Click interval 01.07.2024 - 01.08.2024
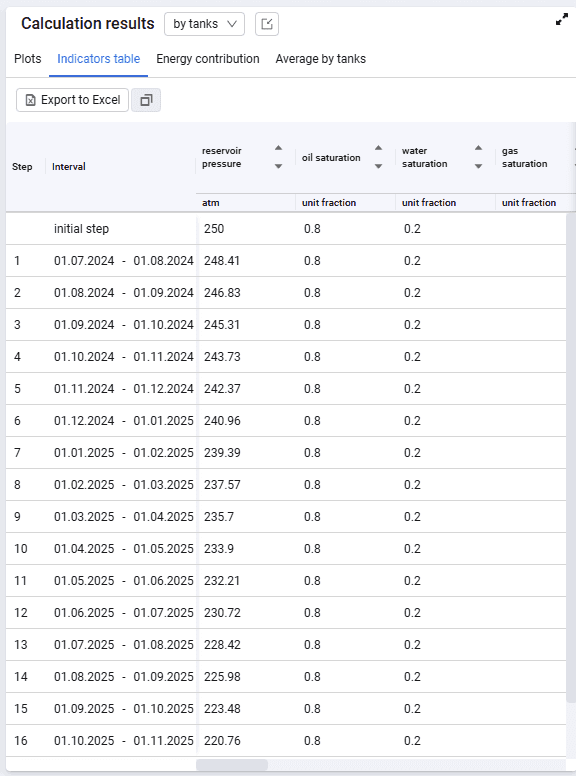Screen dimensions: 576x776 click(124, 261)
